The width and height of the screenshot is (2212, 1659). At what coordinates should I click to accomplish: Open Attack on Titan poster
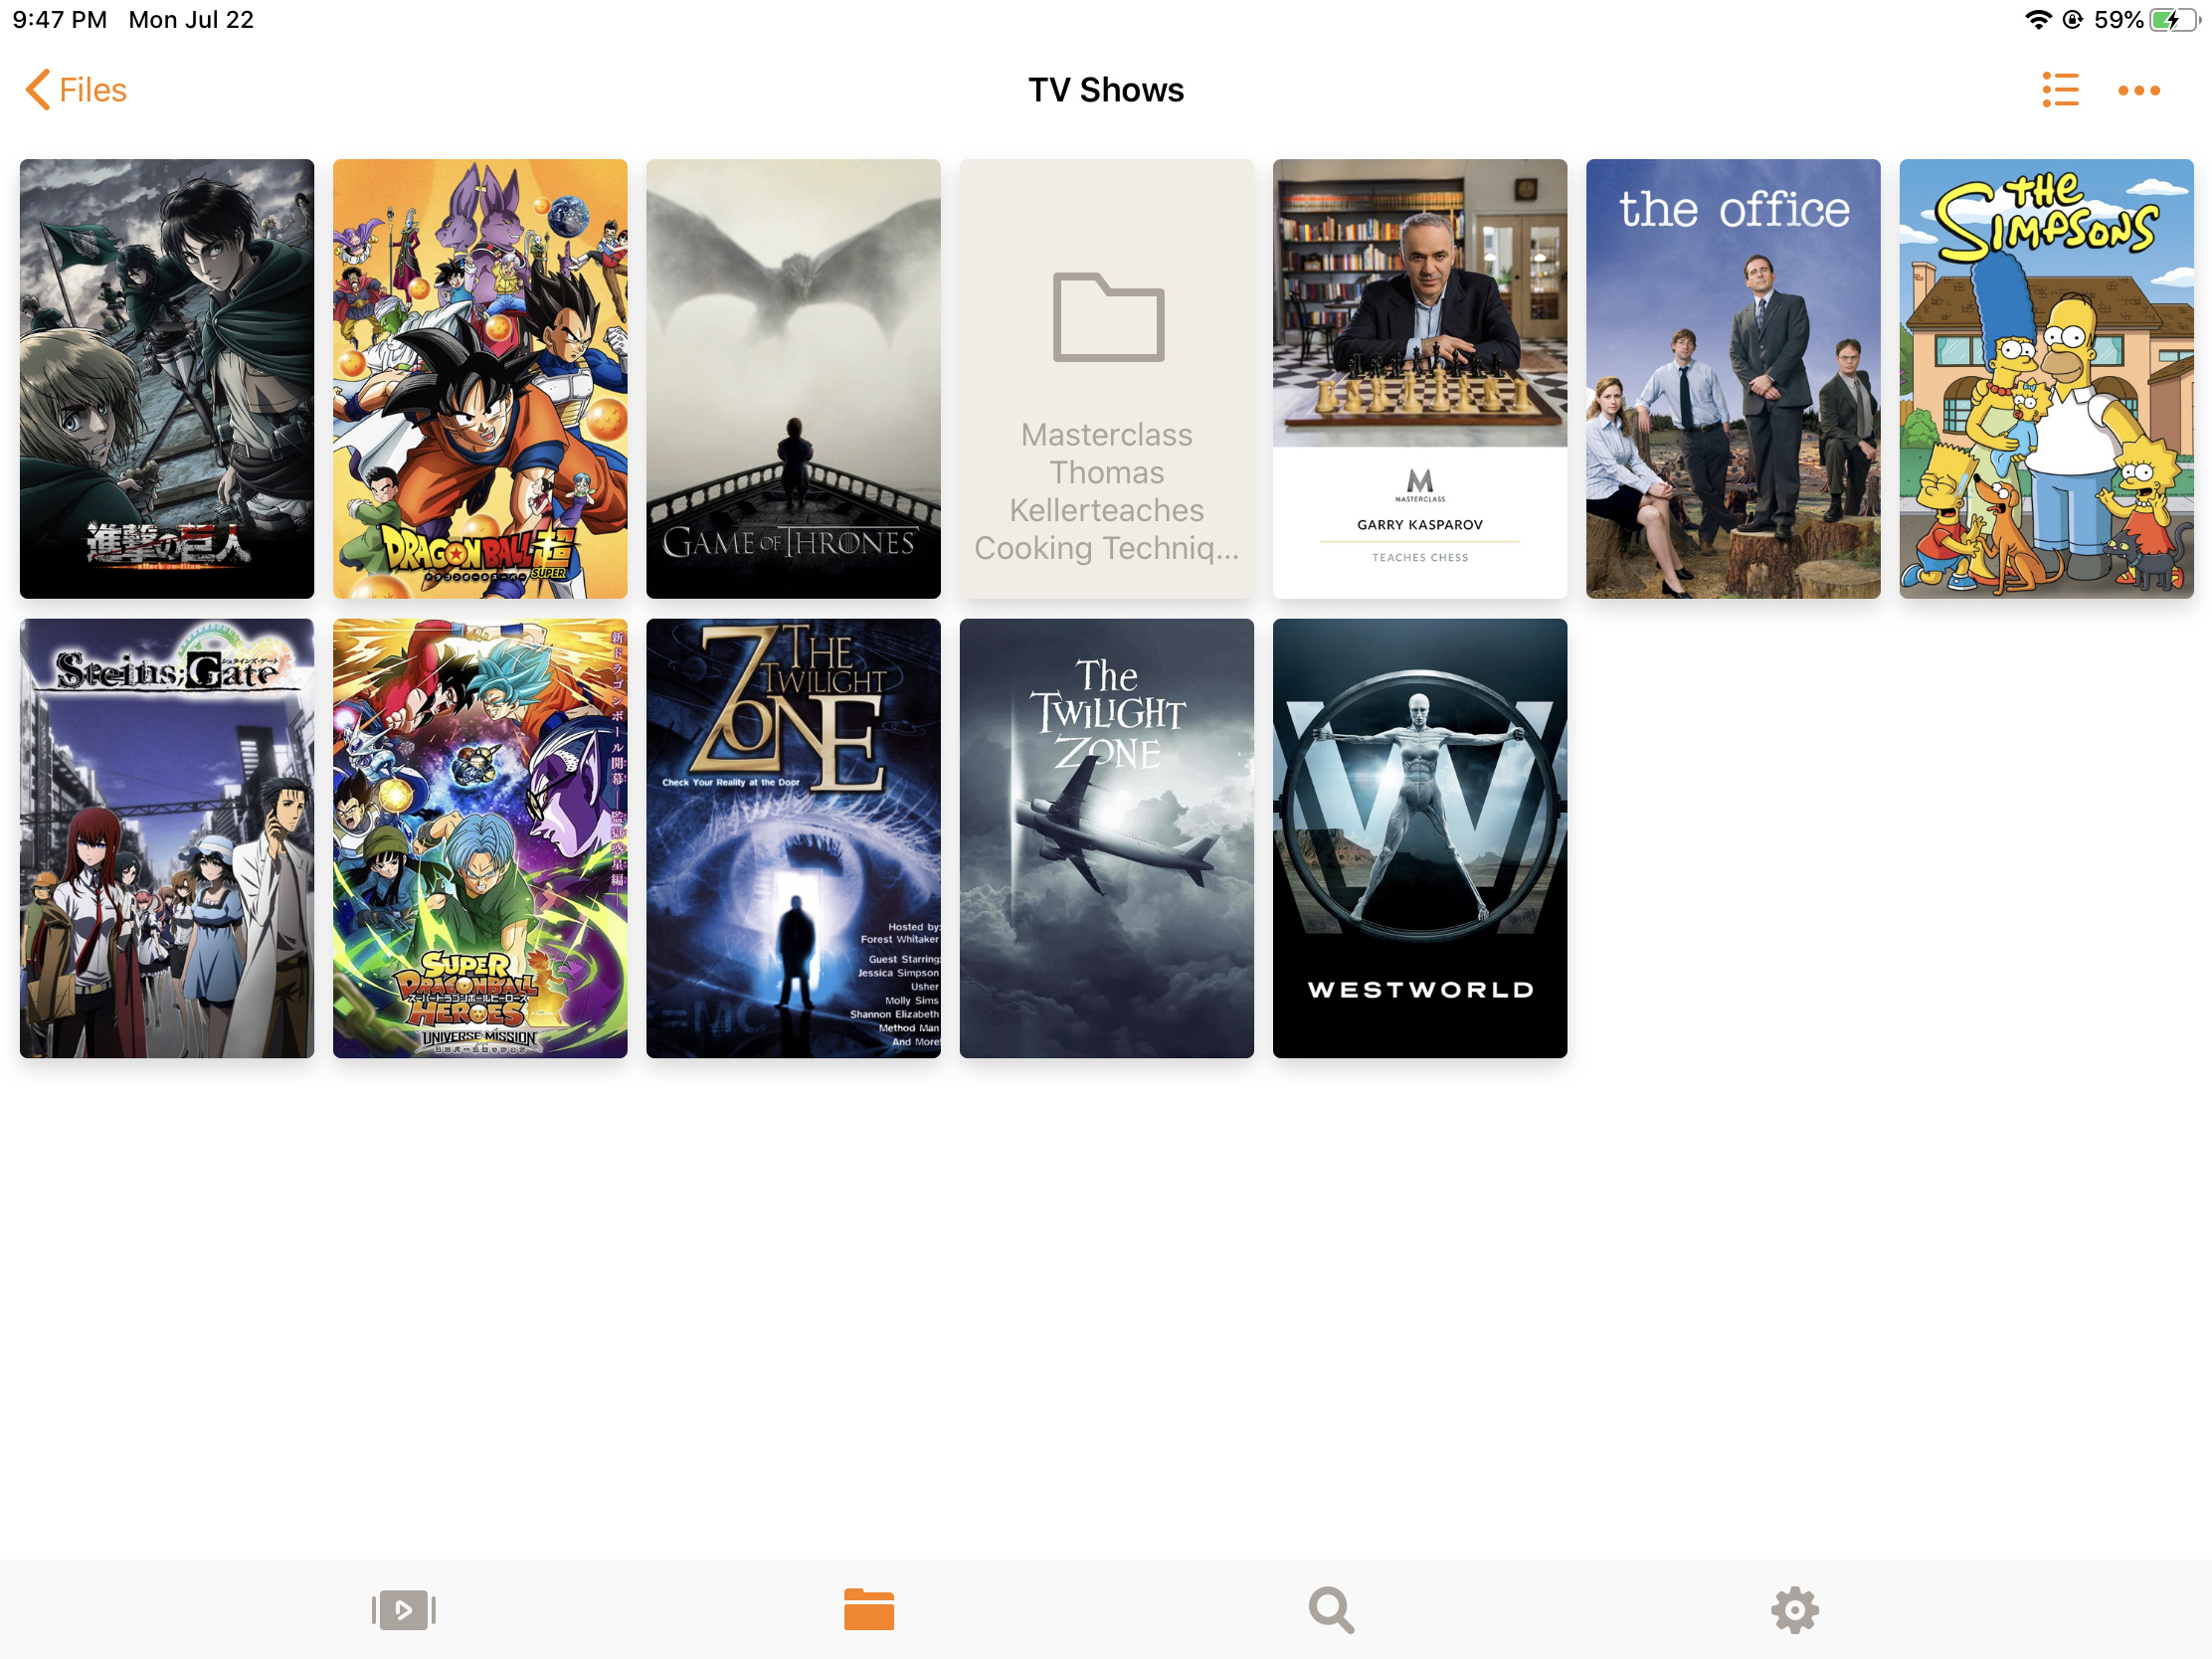167,378
